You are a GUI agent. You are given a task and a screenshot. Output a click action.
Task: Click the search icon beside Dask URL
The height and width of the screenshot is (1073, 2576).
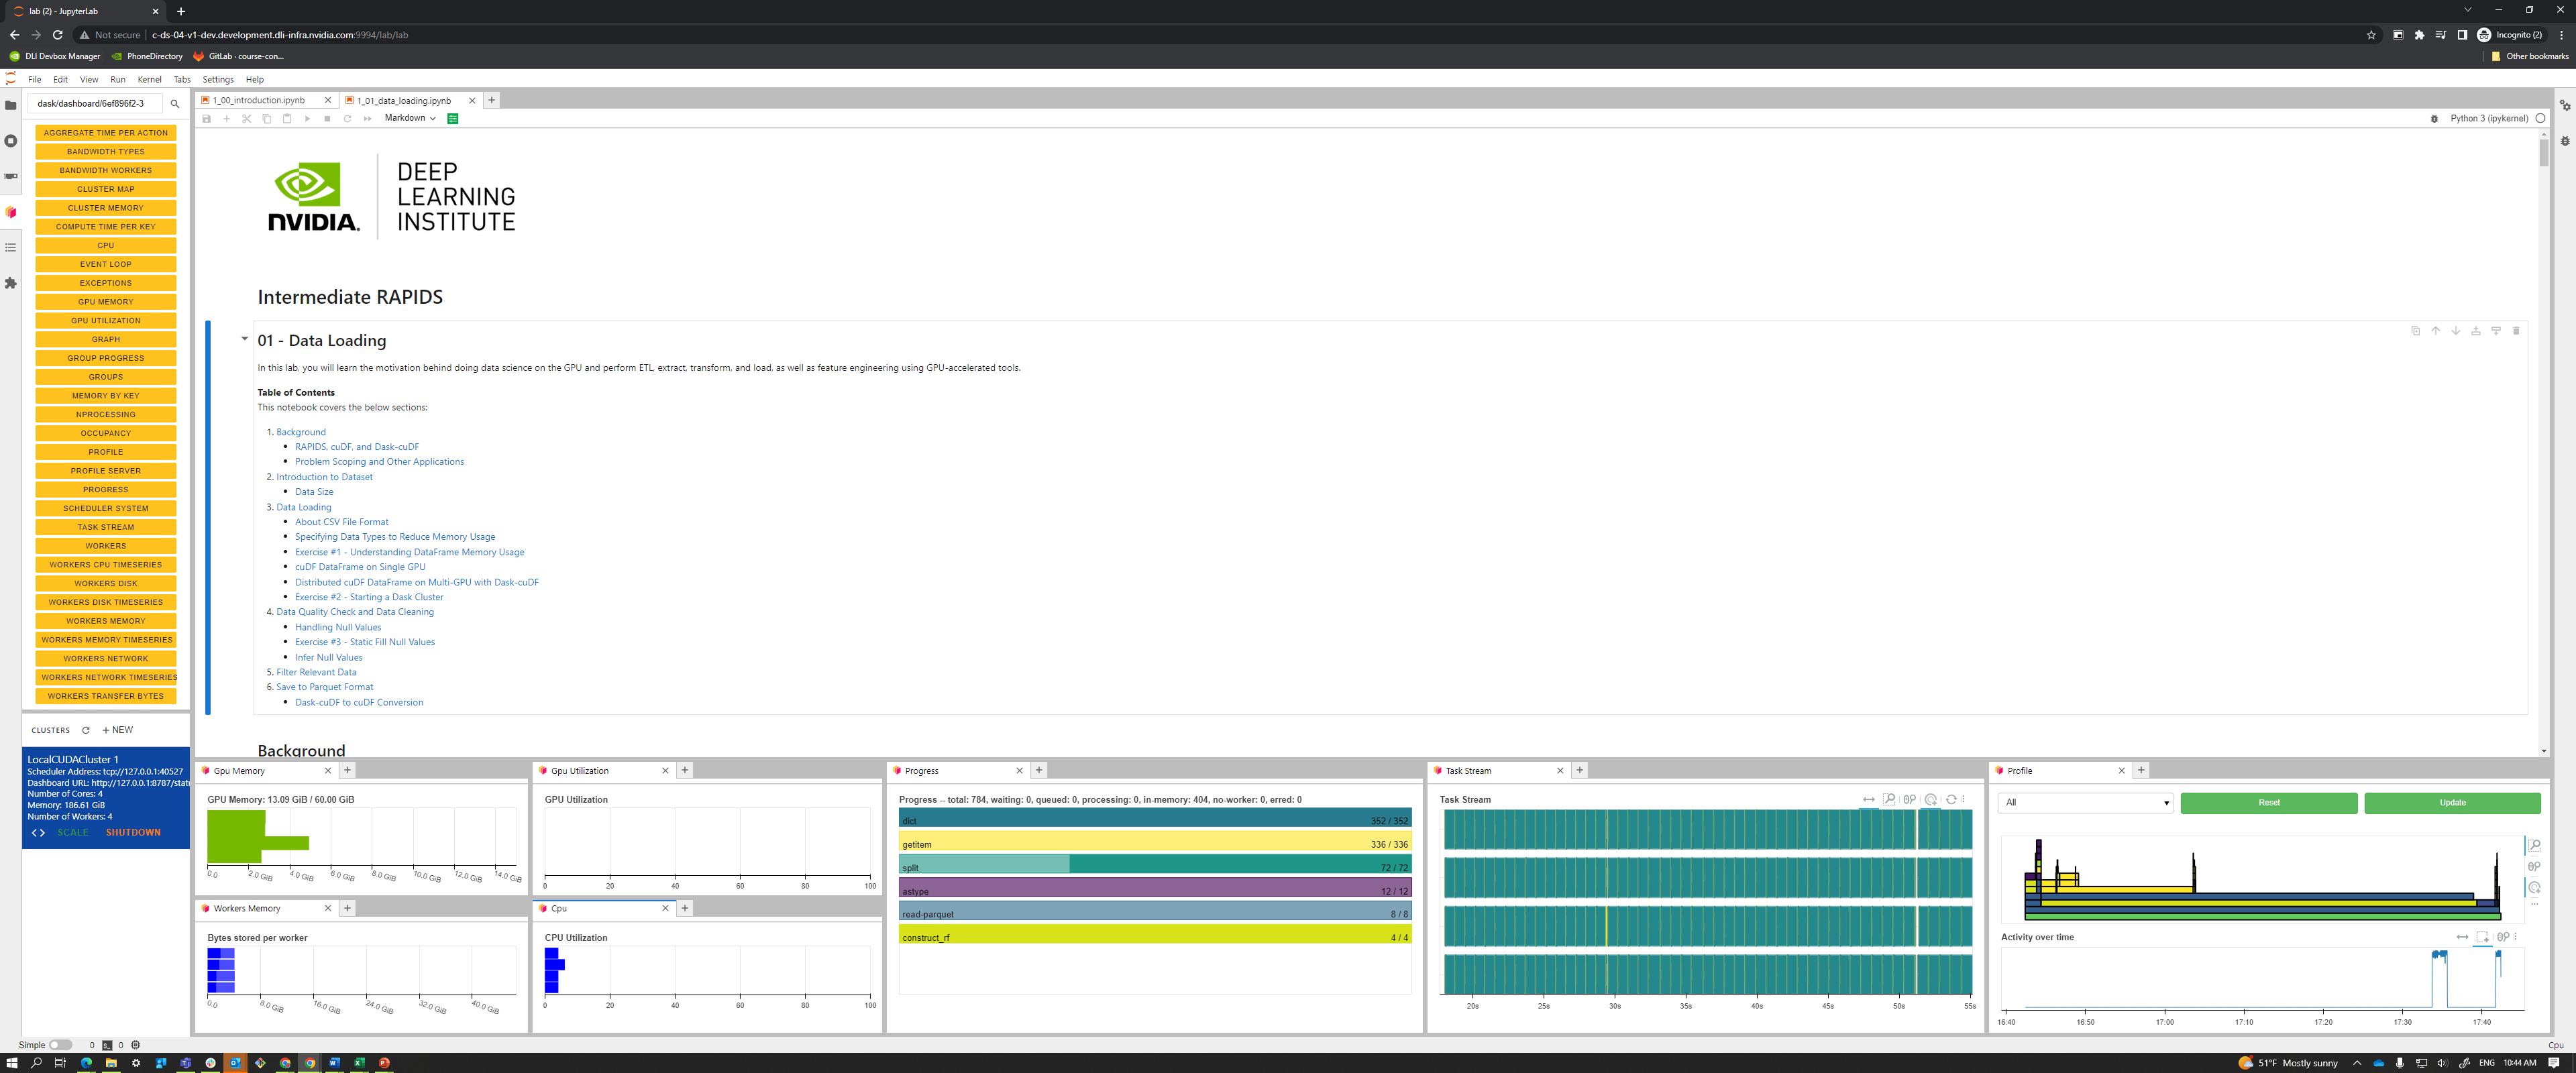click(175, 104)
